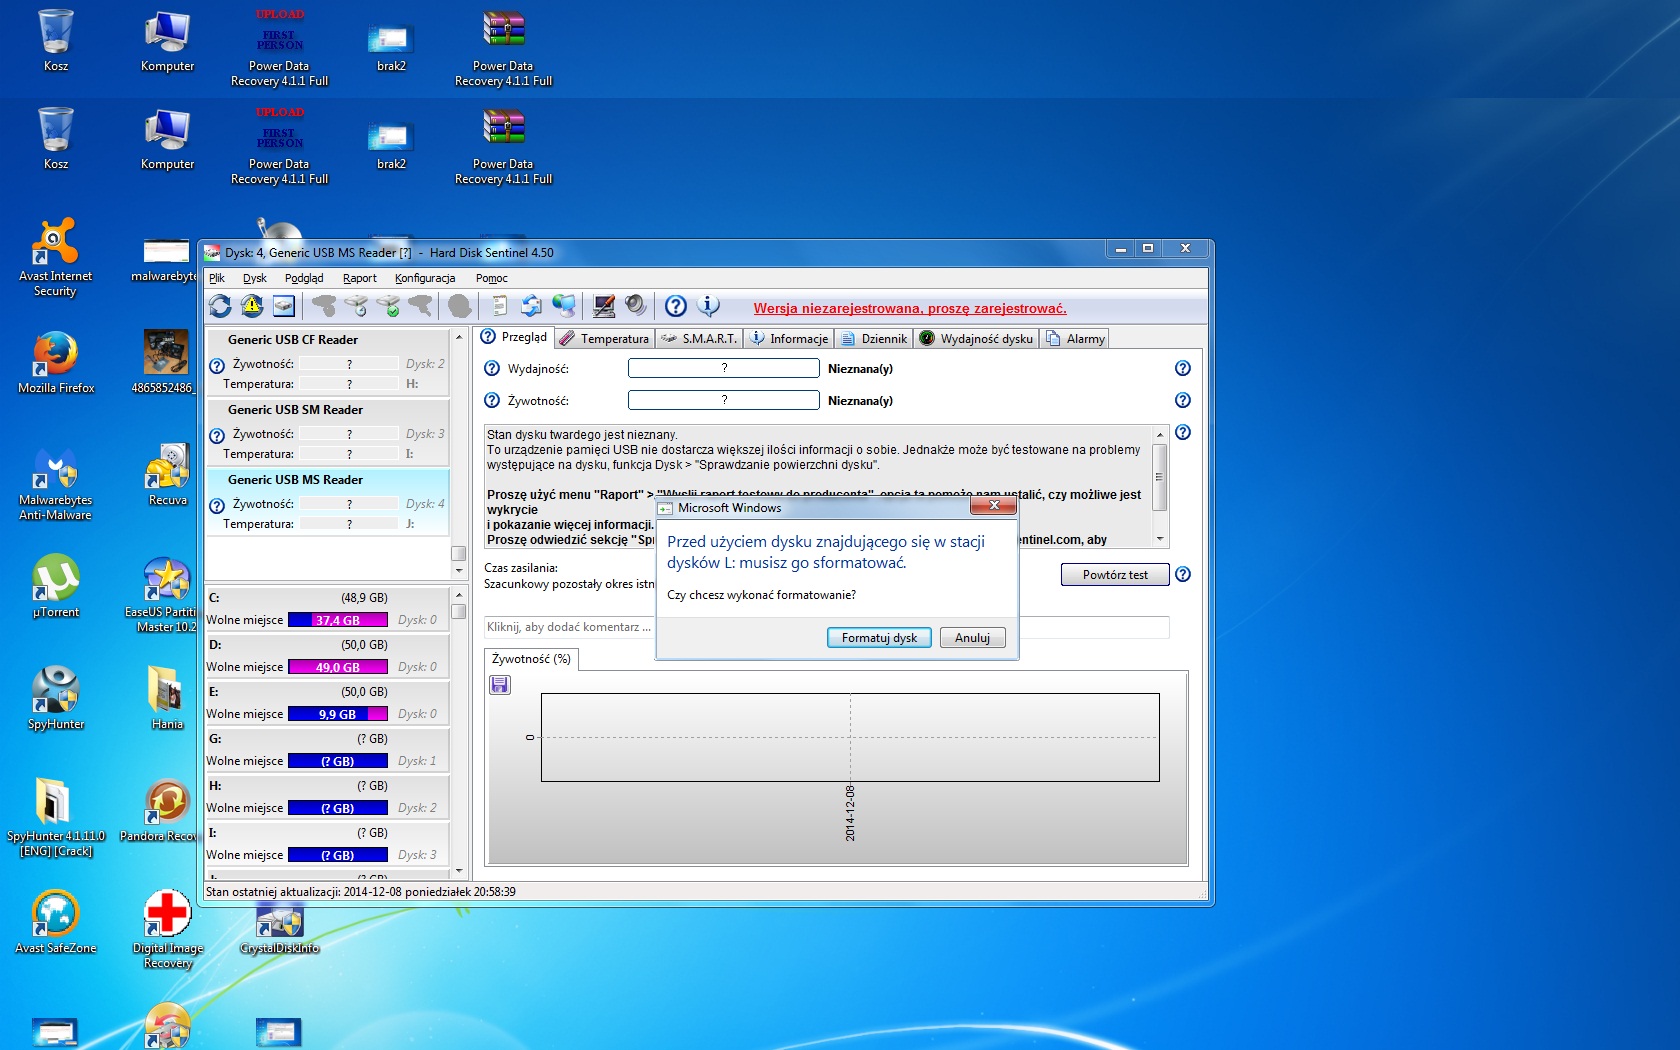
Task: Click the speaker sound toolbar icon
Action: click(636, 306)
